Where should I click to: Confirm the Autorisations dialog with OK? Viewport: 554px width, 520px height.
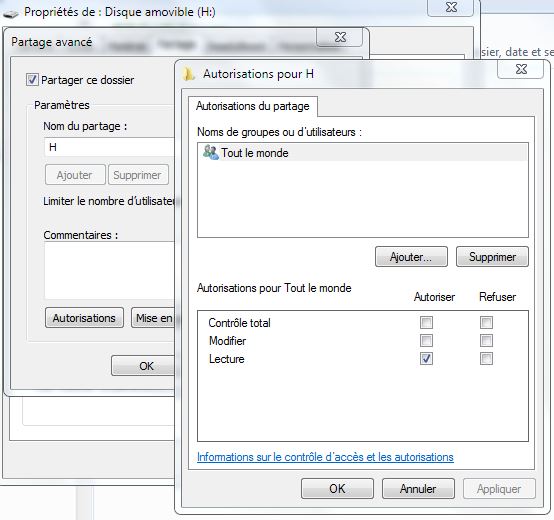337,489
